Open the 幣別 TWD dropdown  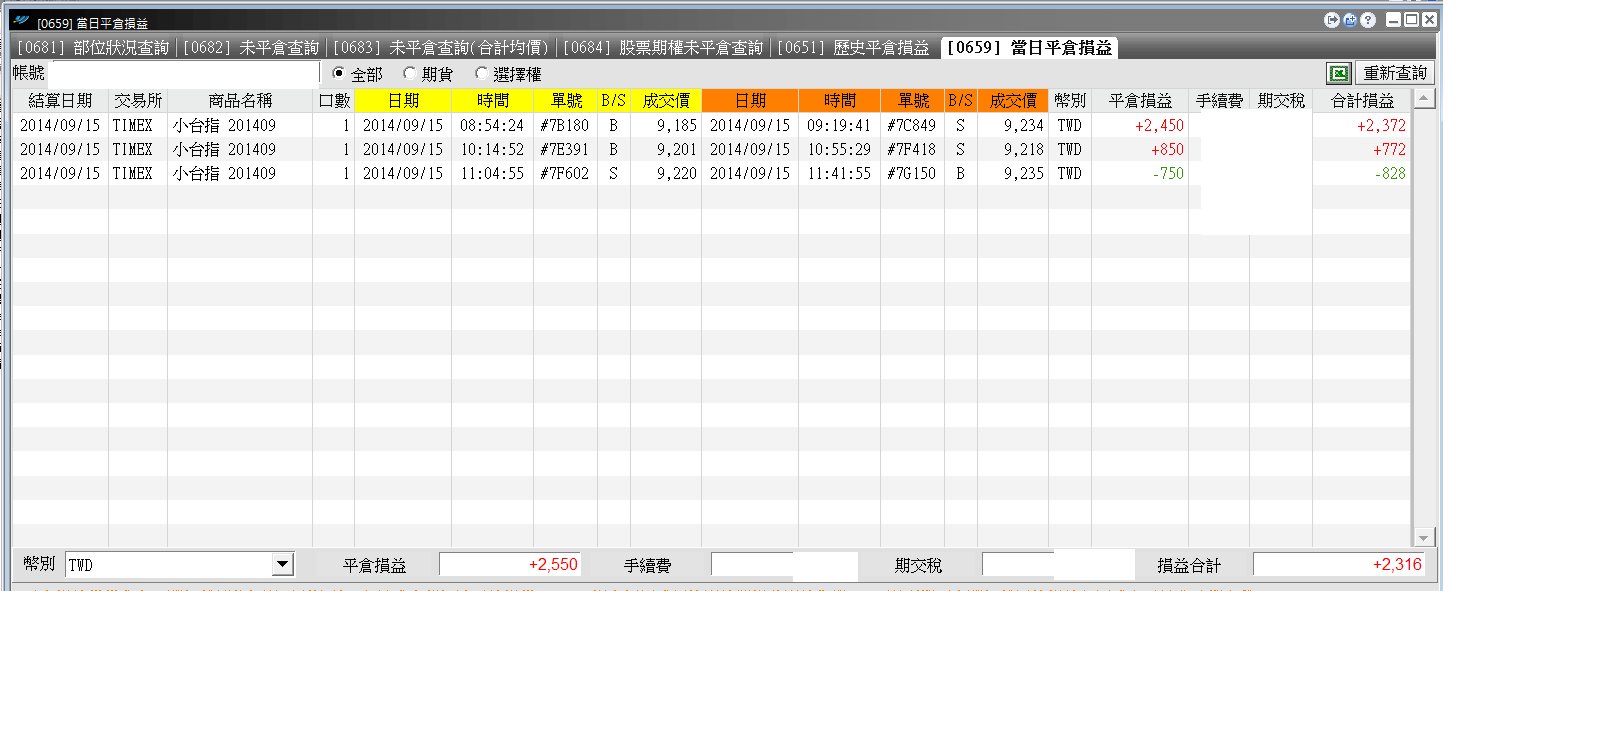coord(283,565)
